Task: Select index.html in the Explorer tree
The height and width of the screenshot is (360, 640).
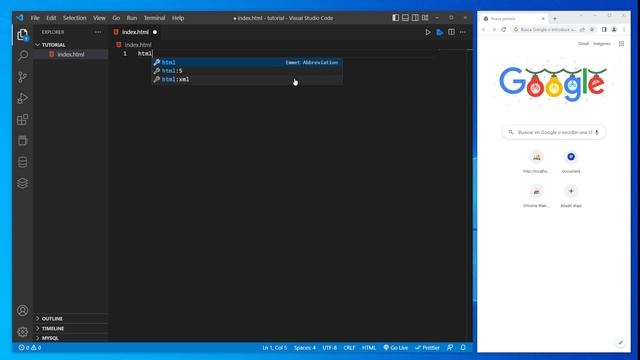Action: tap(71, 54)
